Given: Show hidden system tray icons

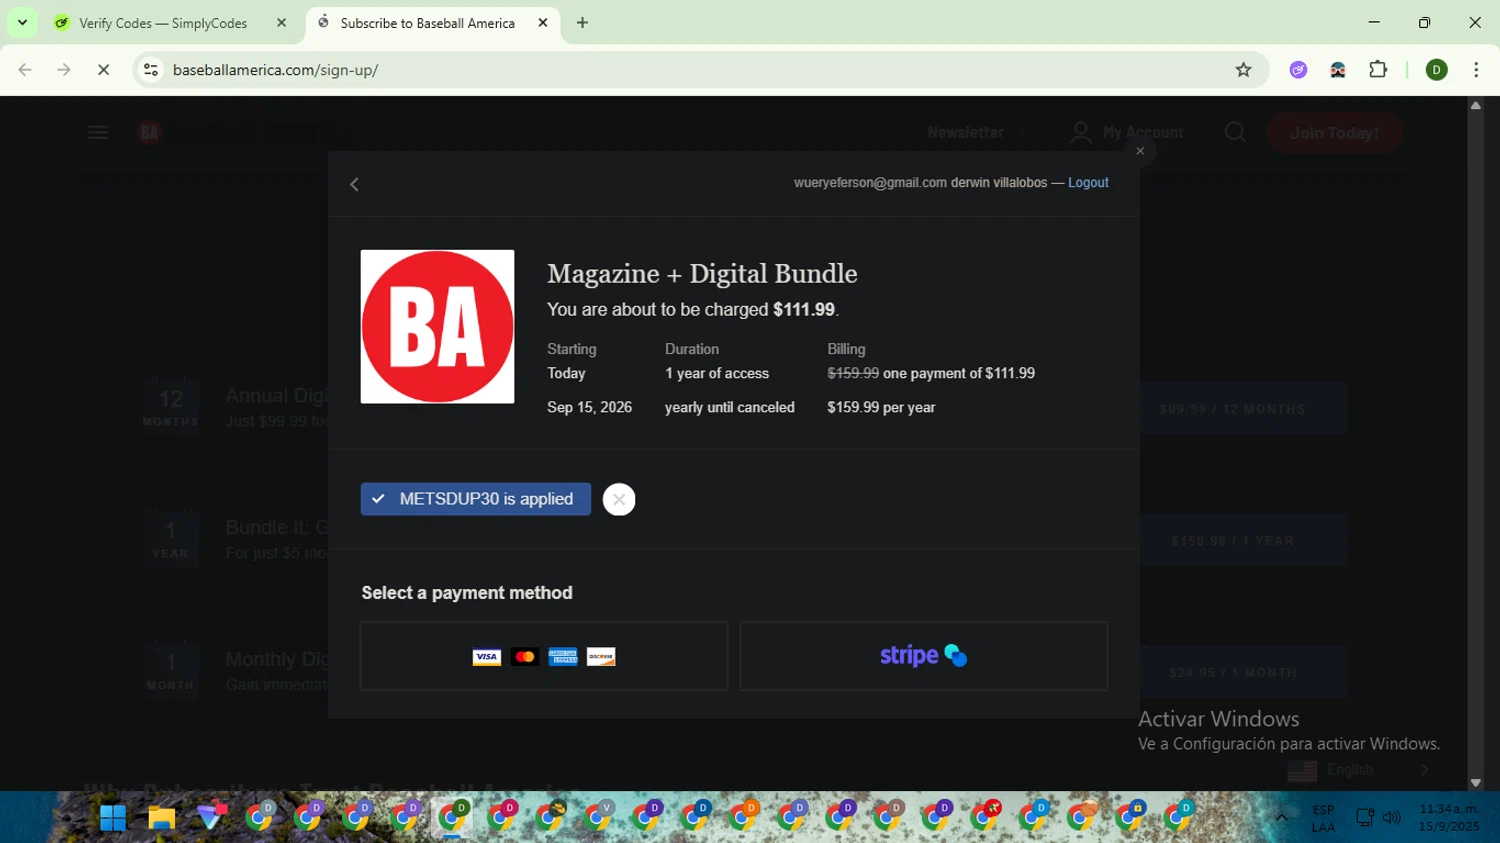Looking at the screenshot, I should point(1281,817).
